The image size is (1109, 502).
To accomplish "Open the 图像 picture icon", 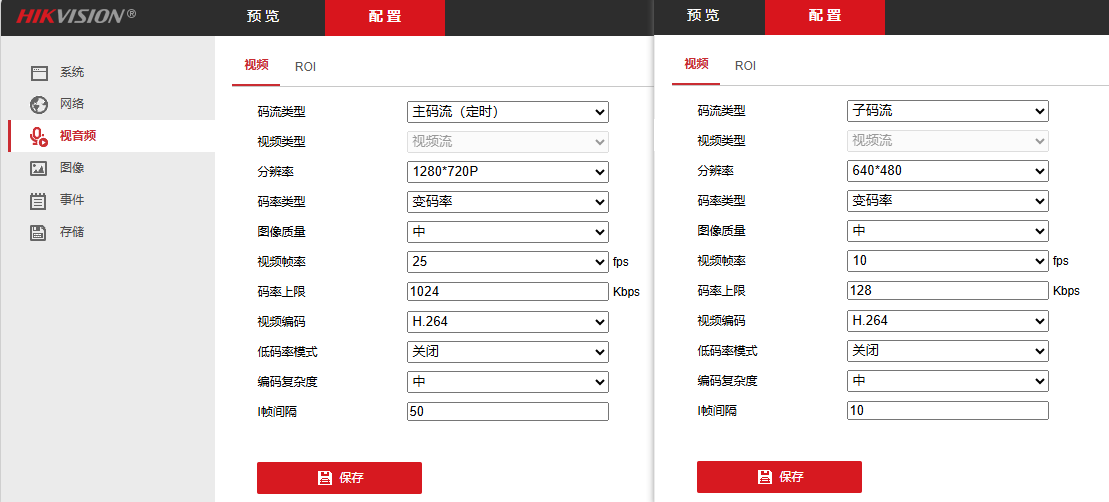I will (x=39, y=168).
